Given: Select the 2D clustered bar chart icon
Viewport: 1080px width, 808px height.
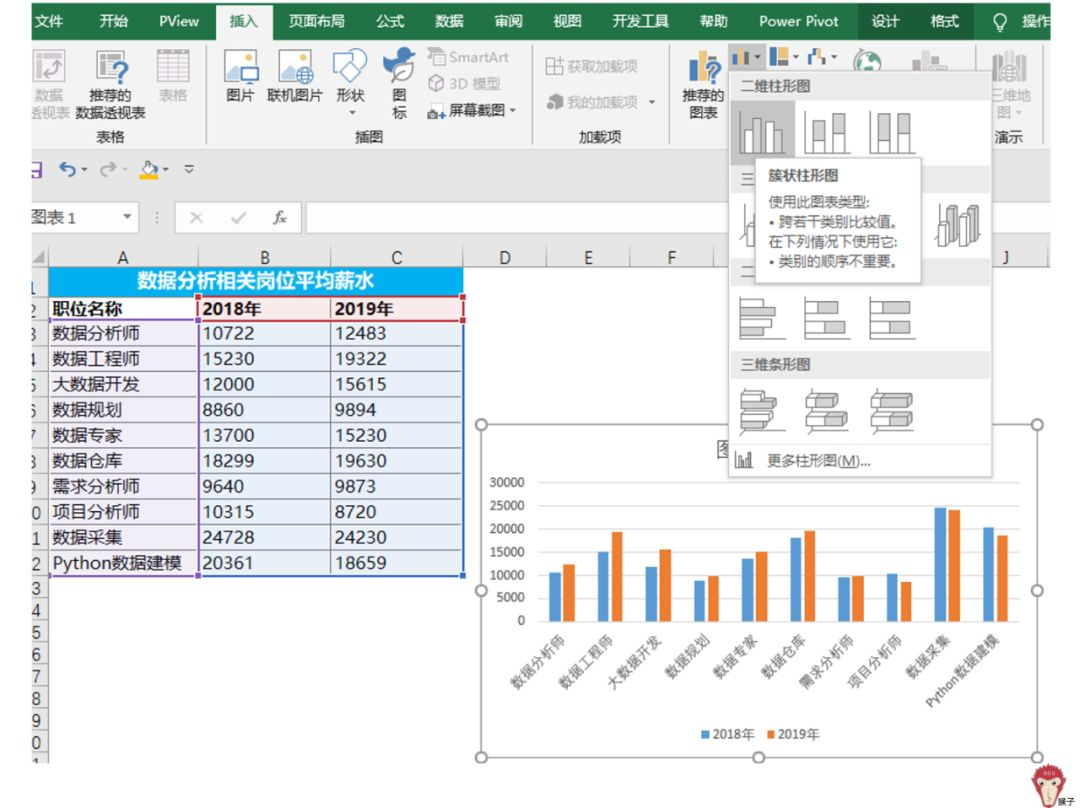Looking at the screenshot, I should [x=762, y=318].
